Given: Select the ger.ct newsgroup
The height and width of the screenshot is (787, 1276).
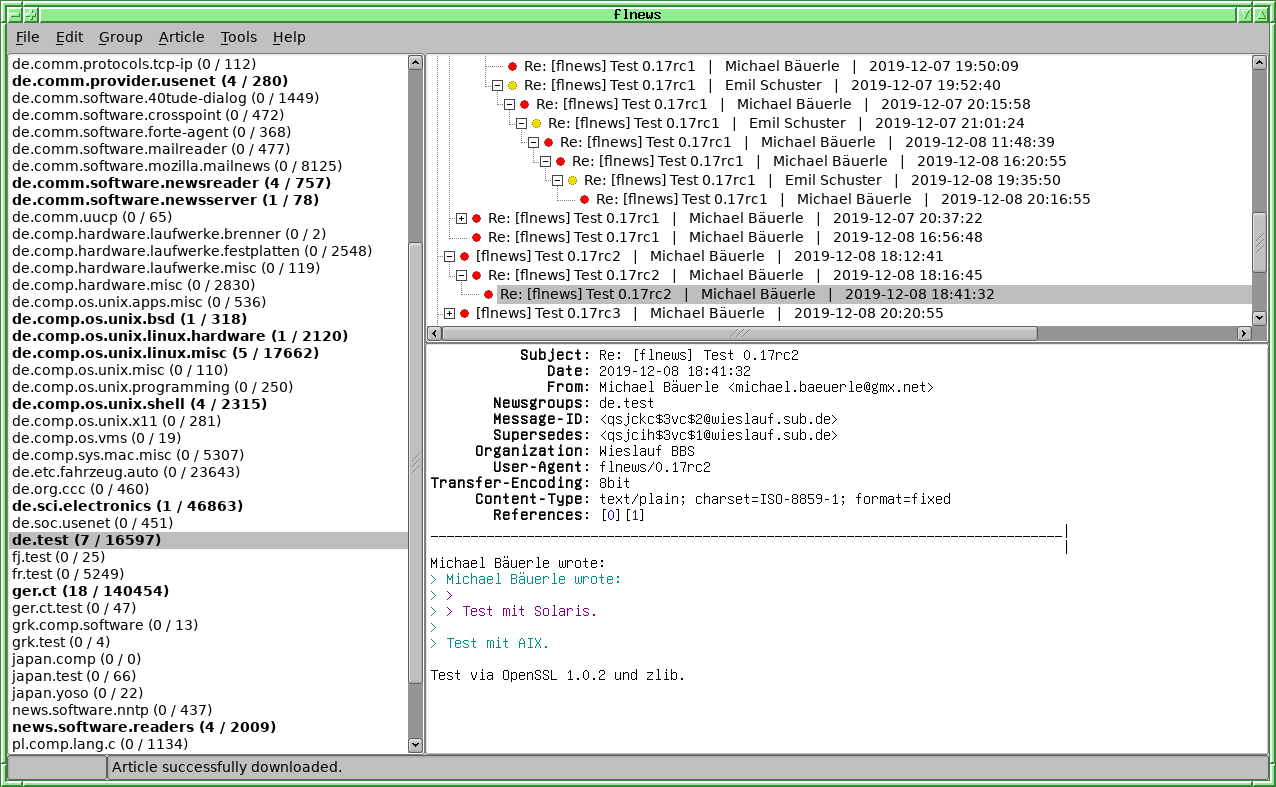Looking at the screenshot, I should pos(90,591).
